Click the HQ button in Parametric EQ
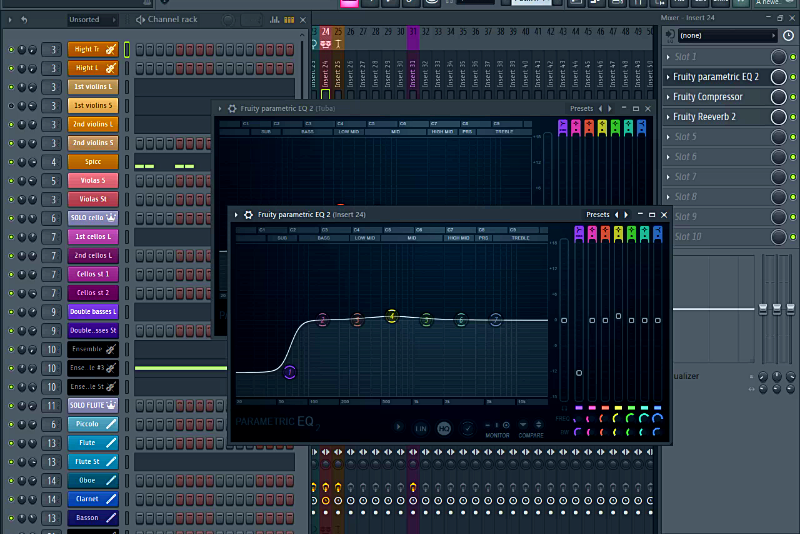The width and height of the screenshot is (800, 534). [444, 428]
